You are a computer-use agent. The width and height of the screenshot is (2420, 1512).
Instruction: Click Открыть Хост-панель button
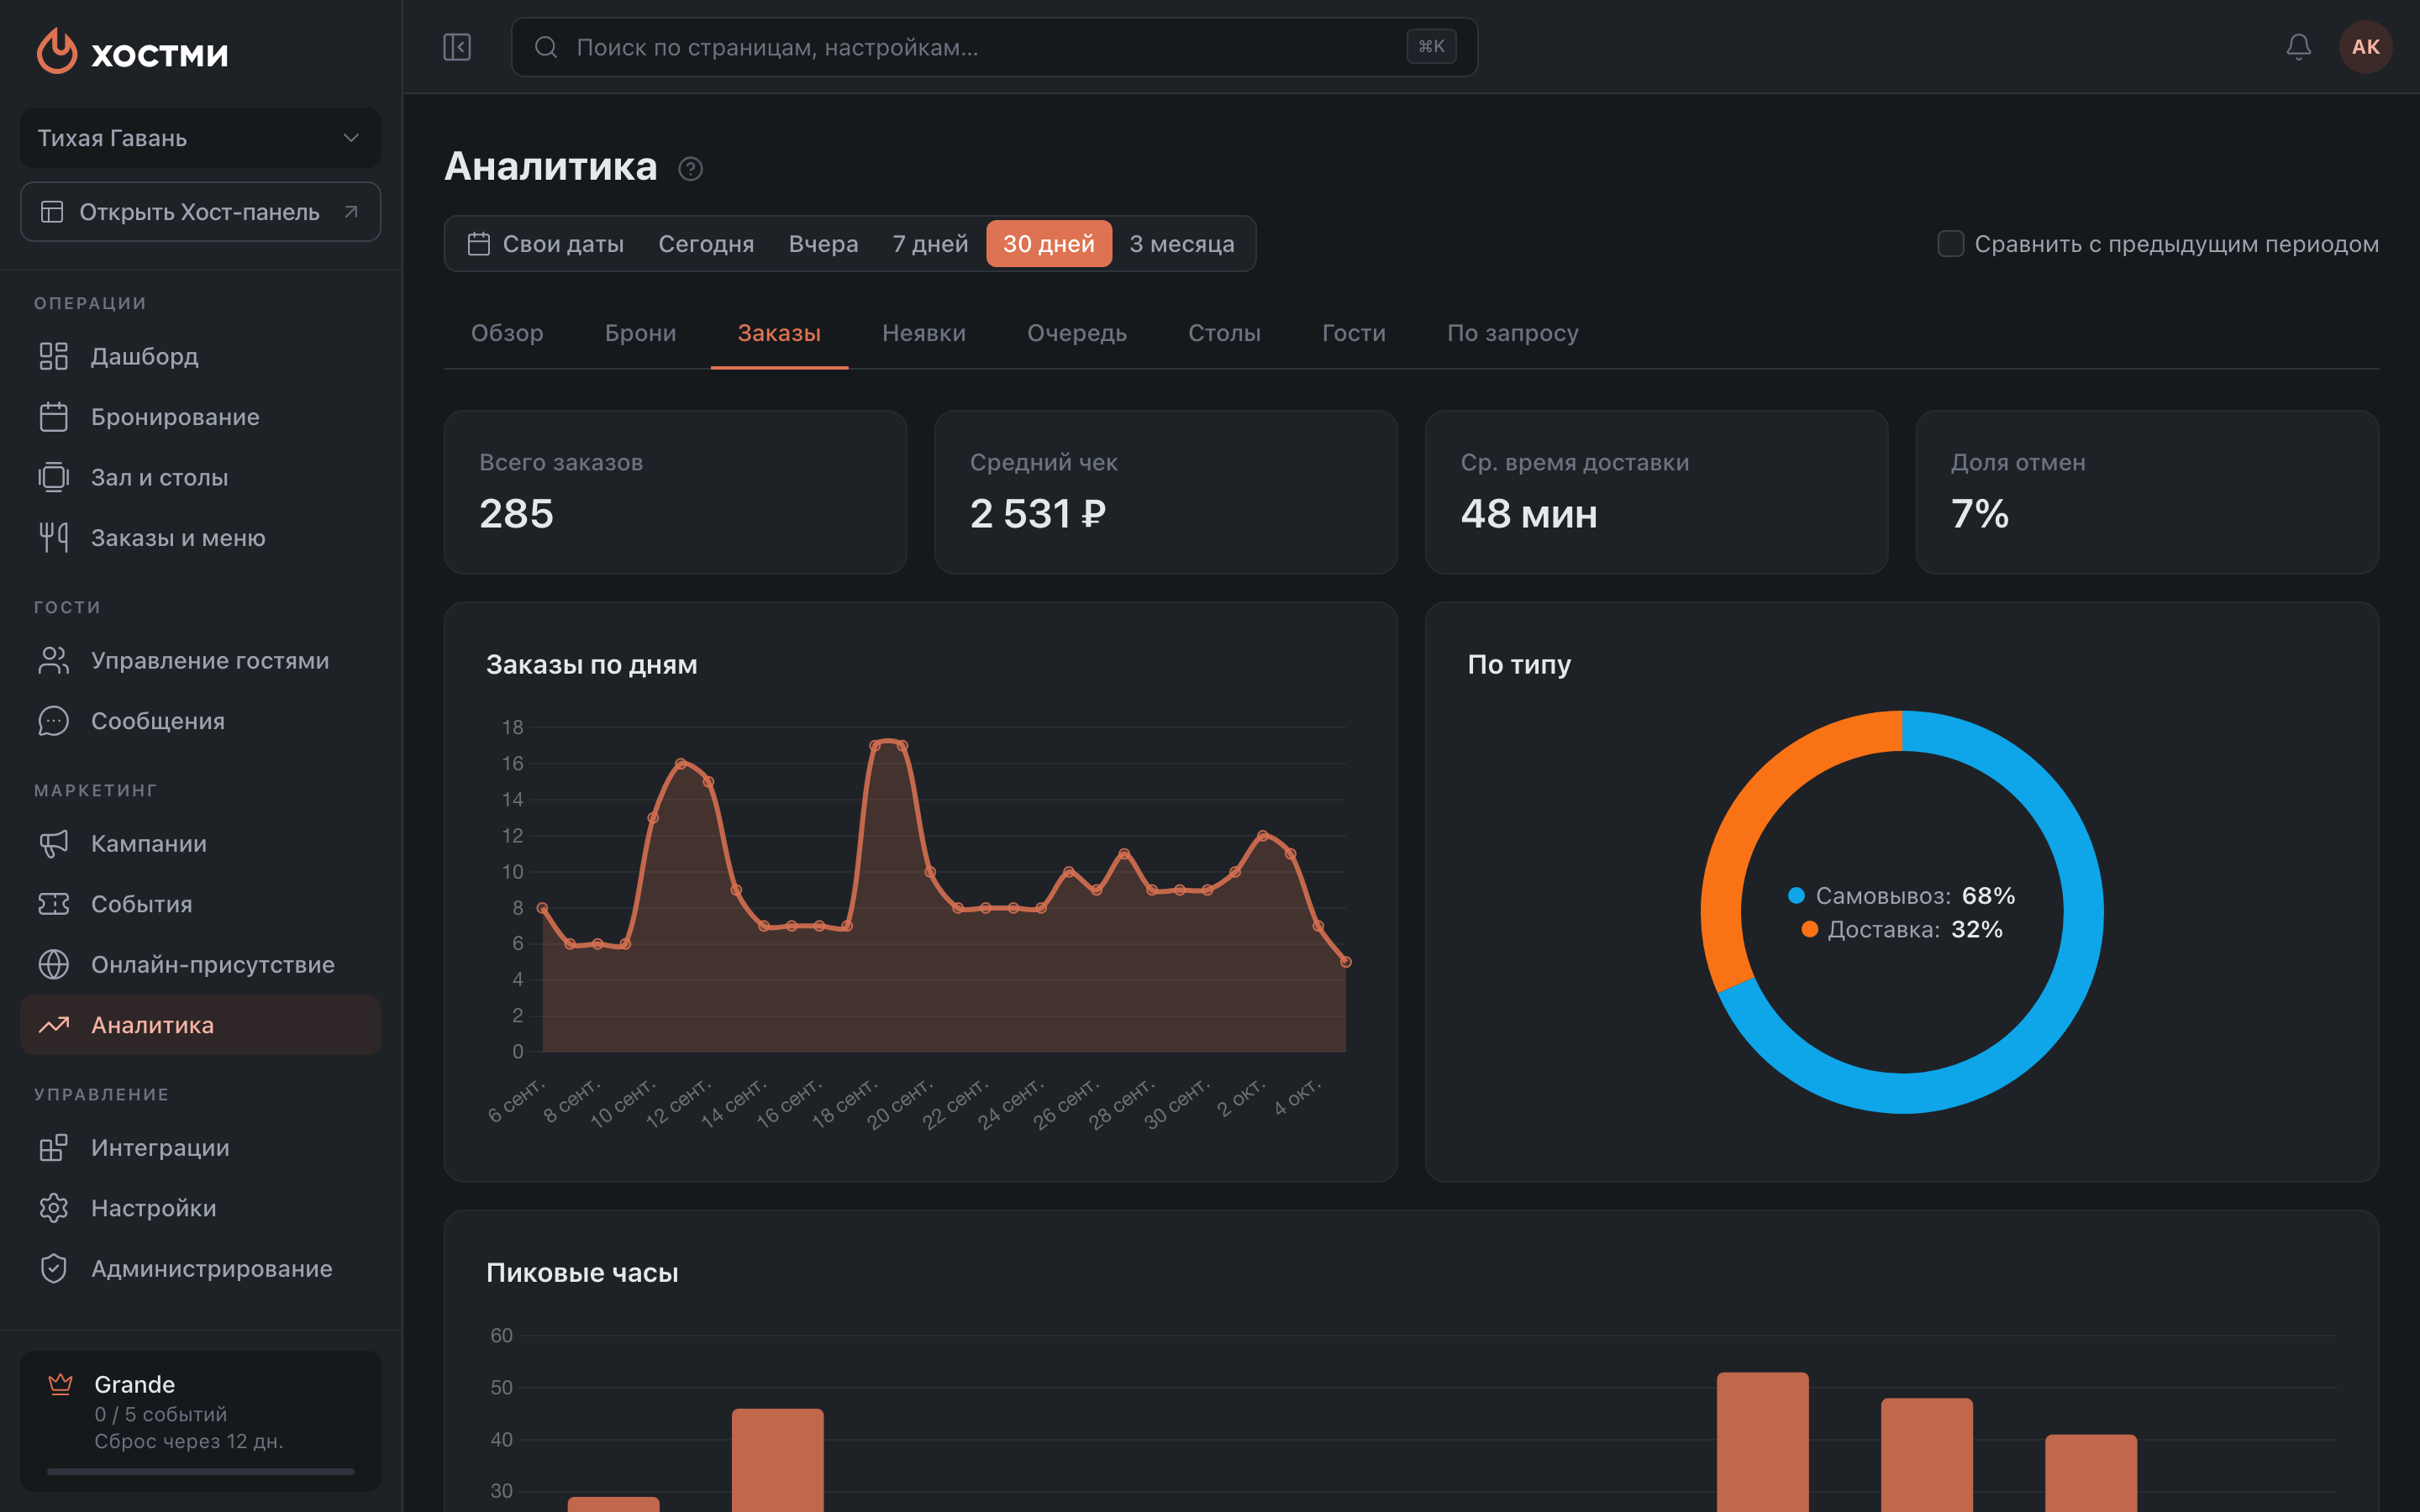coord(200,212)
